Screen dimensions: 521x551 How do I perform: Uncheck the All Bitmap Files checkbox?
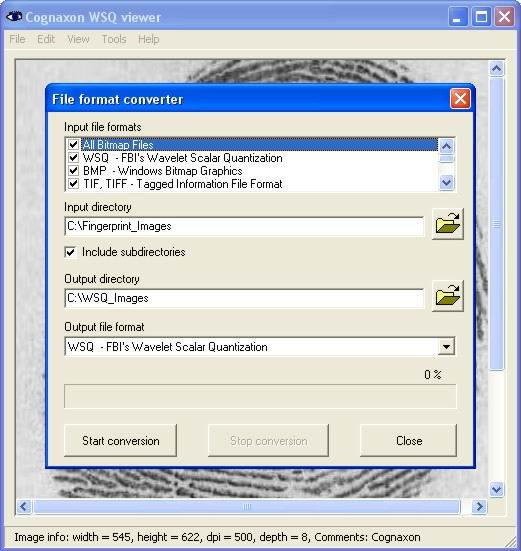(73, 144)
